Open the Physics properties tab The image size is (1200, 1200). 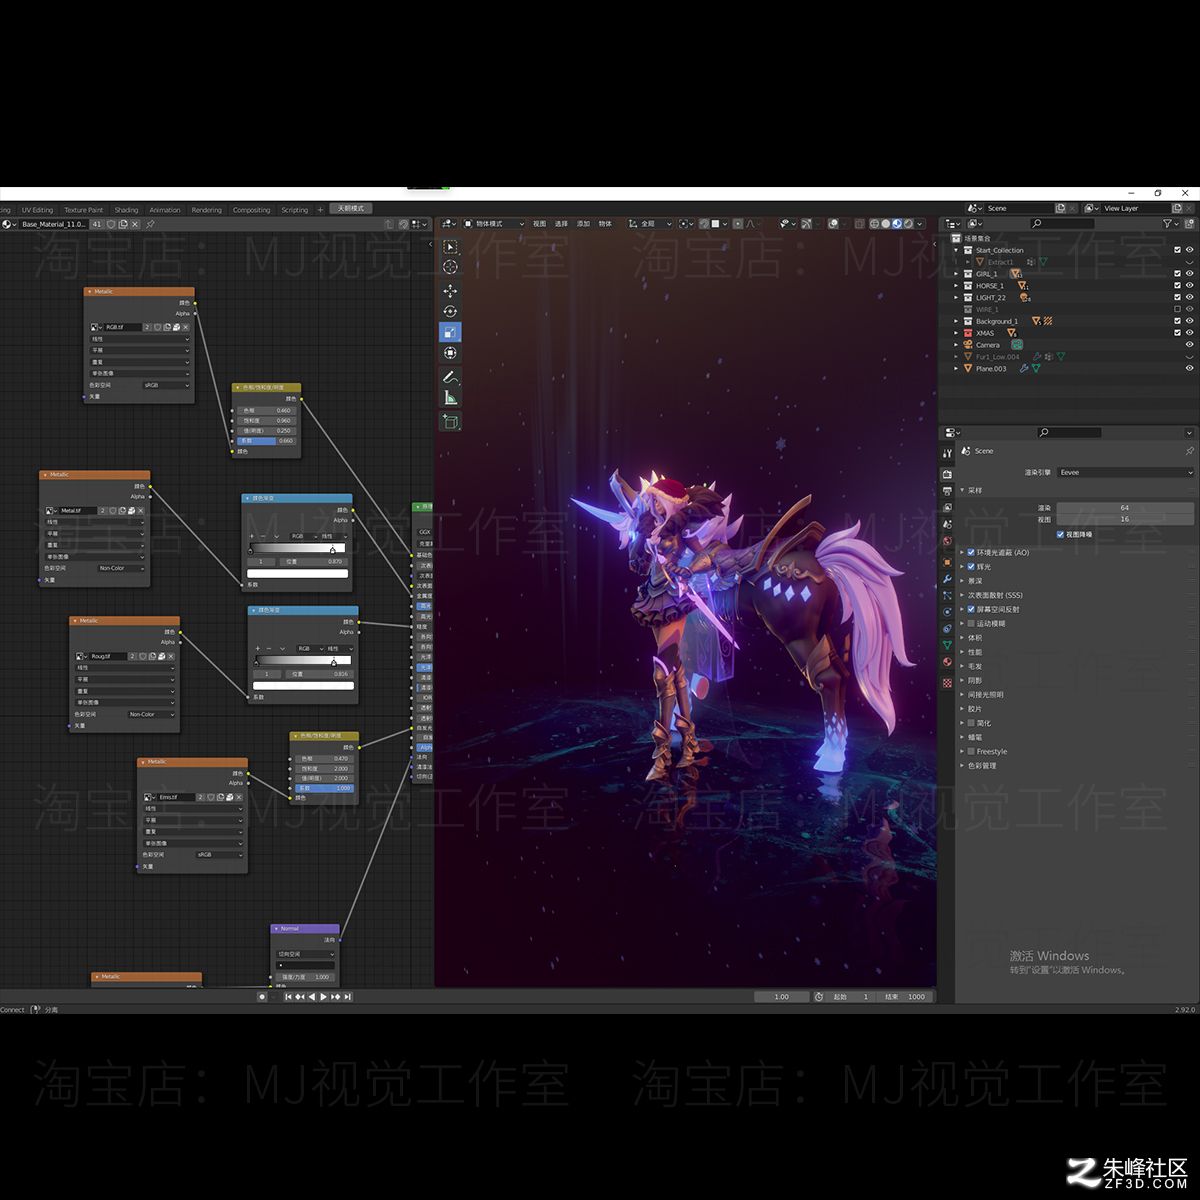tap(947, 612)
